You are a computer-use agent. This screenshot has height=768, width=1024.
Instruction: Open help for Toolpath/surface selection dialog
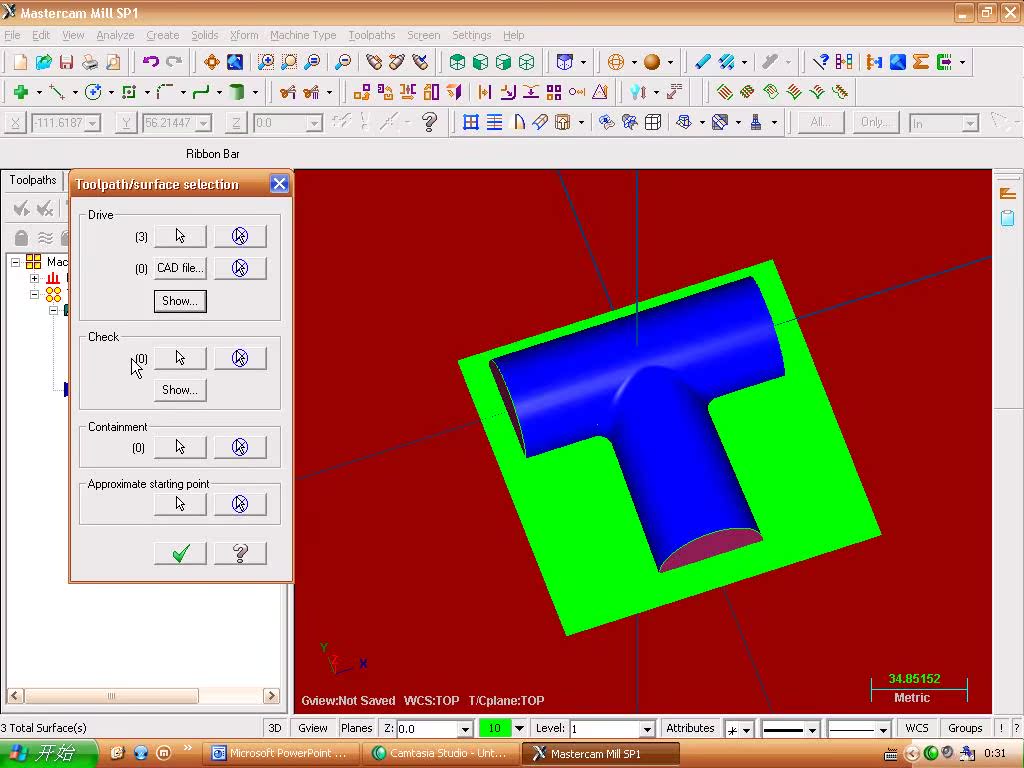click(240, 554)
